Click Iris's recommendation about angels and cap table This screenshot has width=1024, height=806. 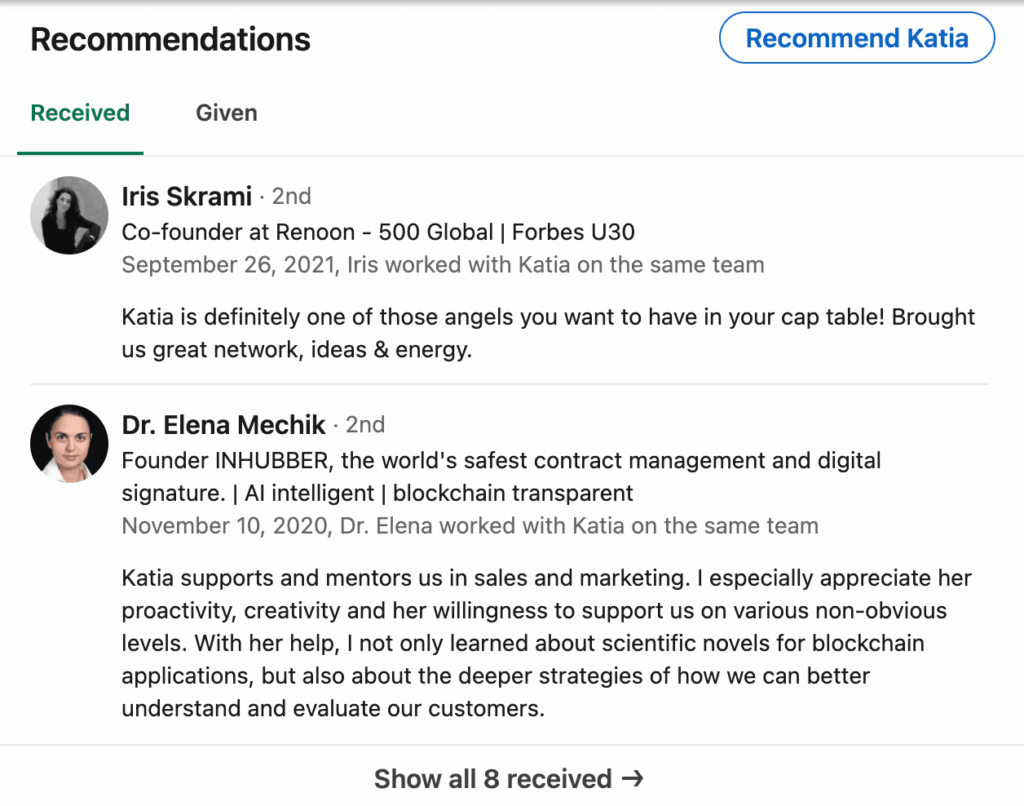click(x=548, y=333)
